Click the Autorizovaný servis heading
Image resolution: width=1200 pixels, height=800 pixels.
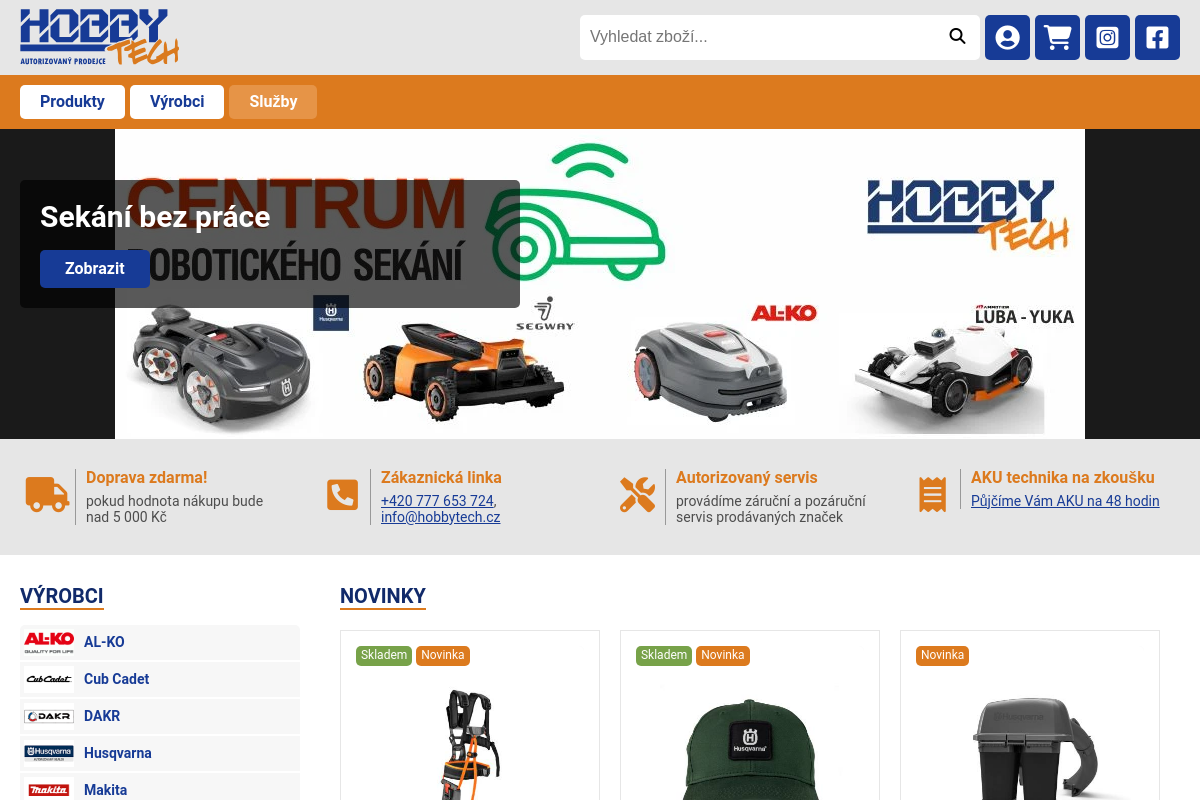[746, 478]
